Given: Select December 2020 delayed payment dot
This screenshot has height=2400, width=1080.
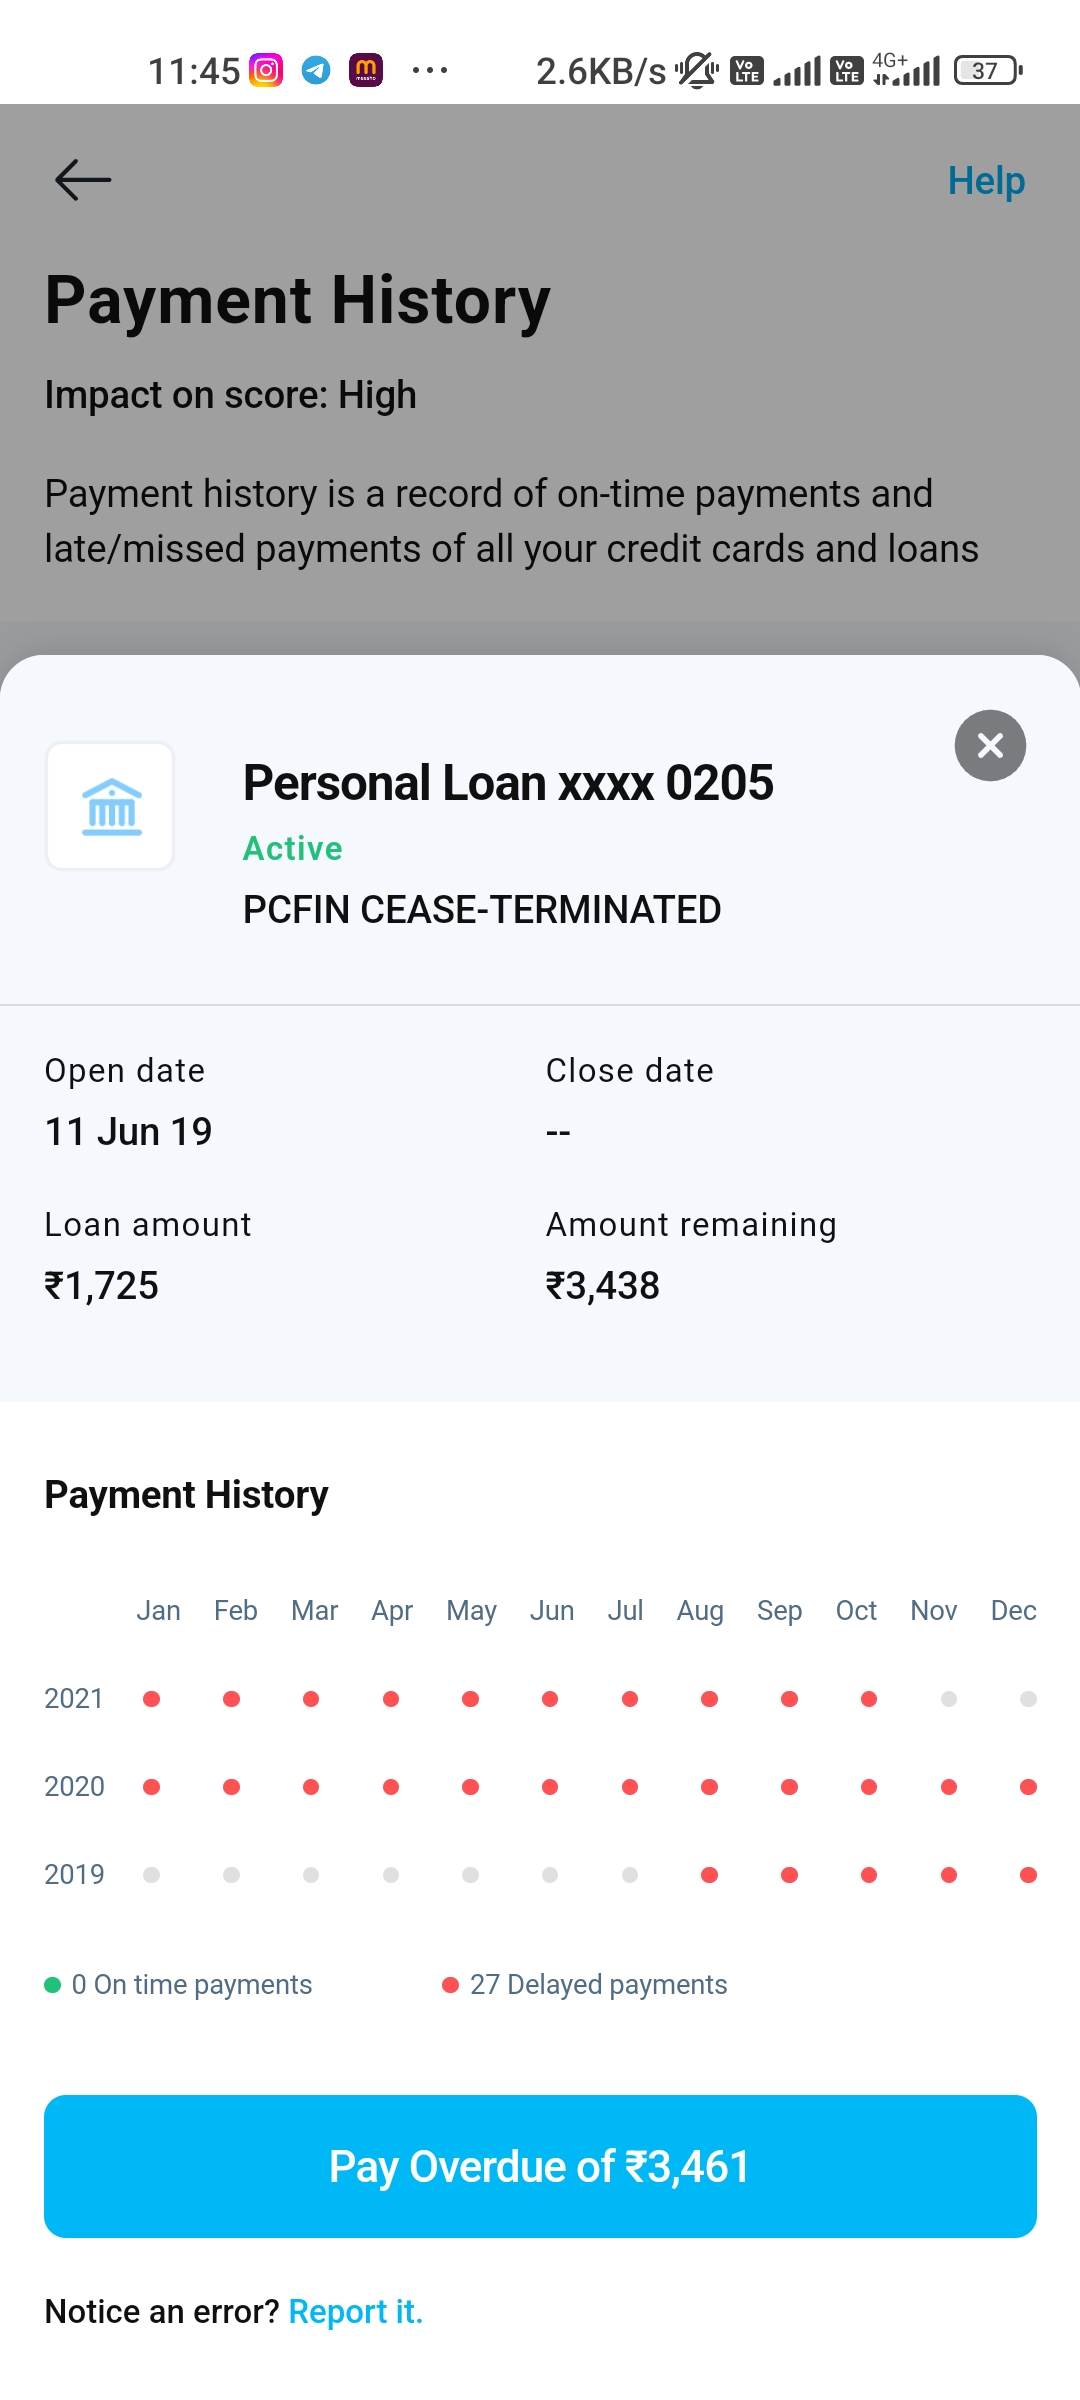Looking at the screenshot, I should click(1028, 1787).
